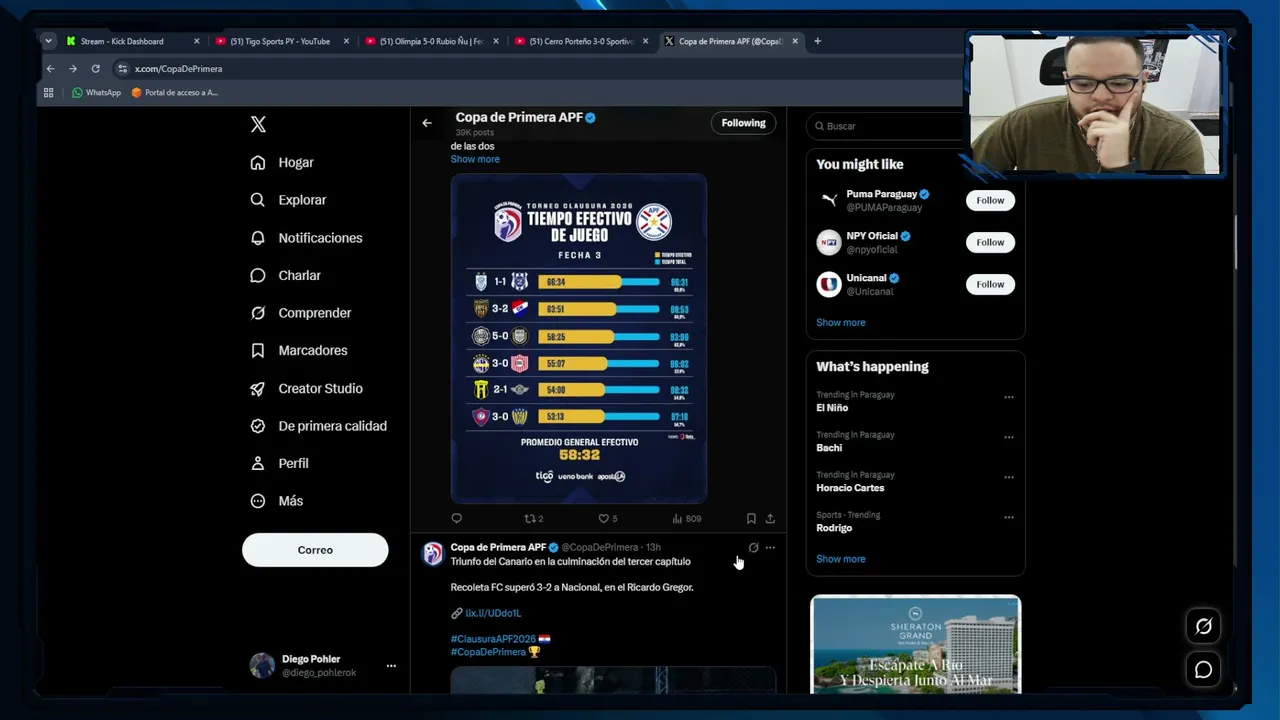This screenshot has height=720, width=1280.
Task: Open the Notificaciones bell icon
Action: tap(258, 238)
